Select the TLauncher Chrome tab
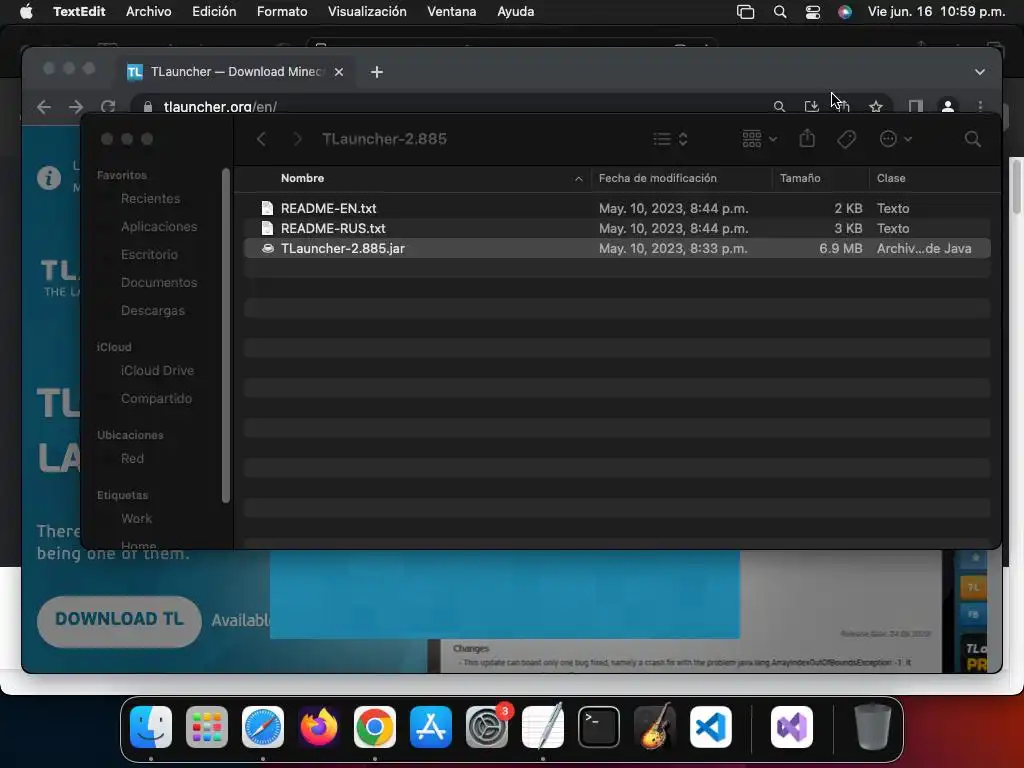Viewport: 1024px width, 768px height. [235, 72]
